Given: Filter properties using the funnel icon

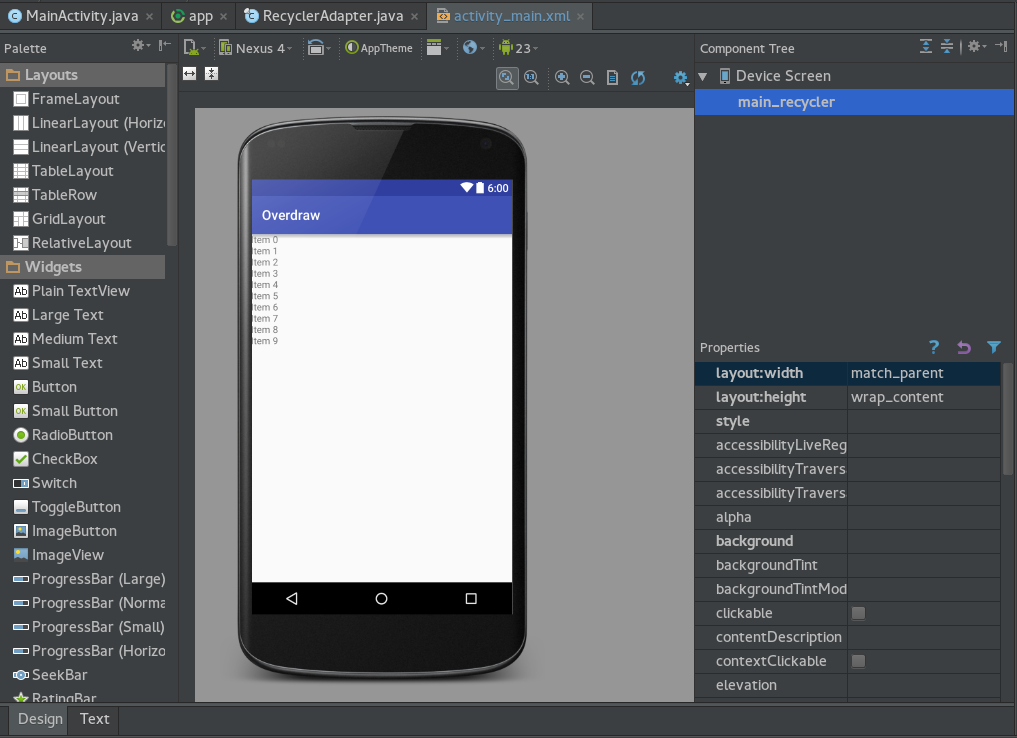Looking at the screenshot, I should pyautogui.click(x=993, y=347).
